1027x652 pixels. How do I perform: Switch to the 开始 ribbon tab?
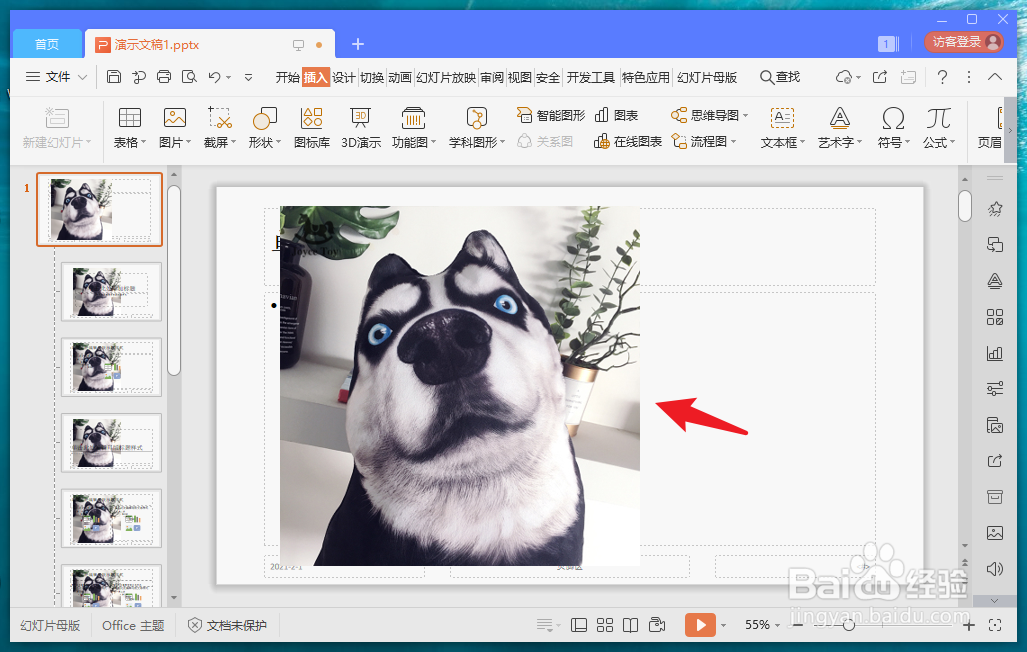click(288, 77)
